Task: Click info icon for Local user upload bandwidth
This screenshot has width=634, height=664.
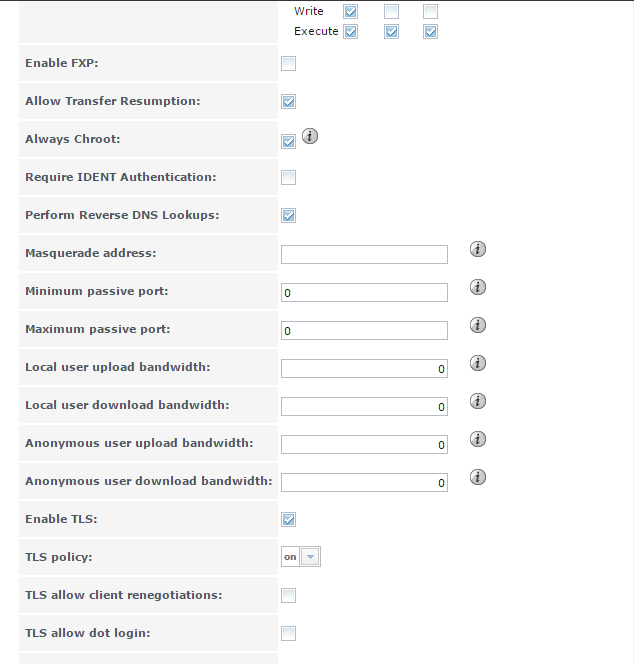Action: coord(478,363)
